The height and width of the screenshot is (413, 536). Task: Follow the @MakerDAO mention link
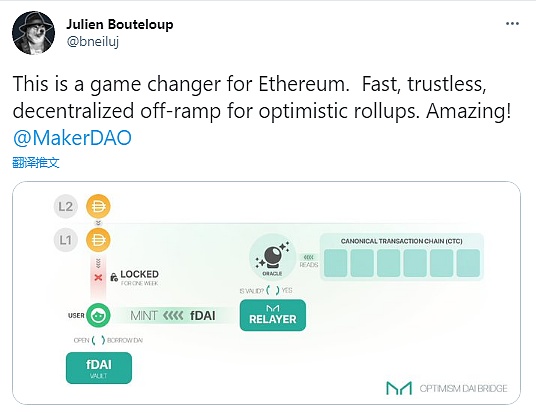point(72,138)
